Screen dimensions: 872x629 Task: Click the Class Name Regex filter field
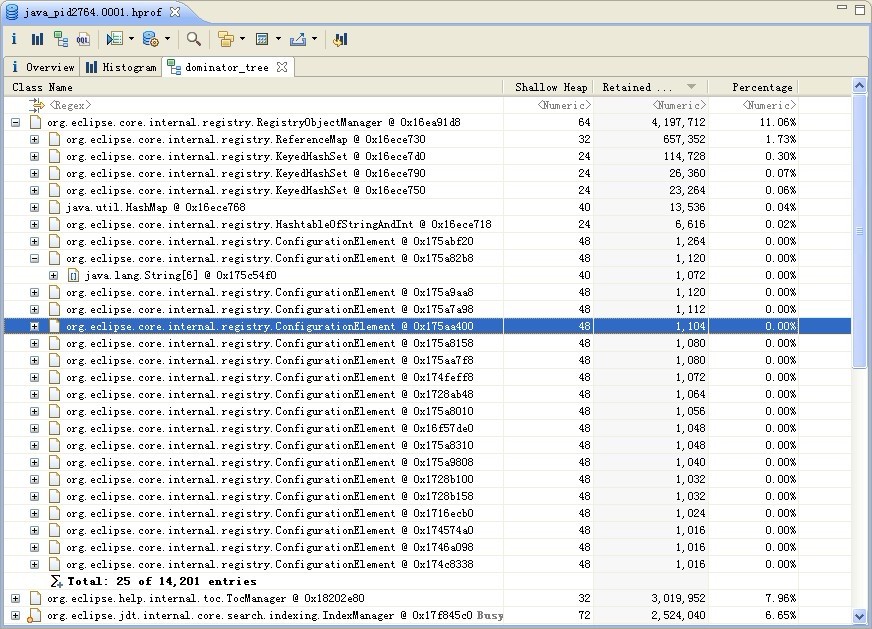(x=70, y=105)
